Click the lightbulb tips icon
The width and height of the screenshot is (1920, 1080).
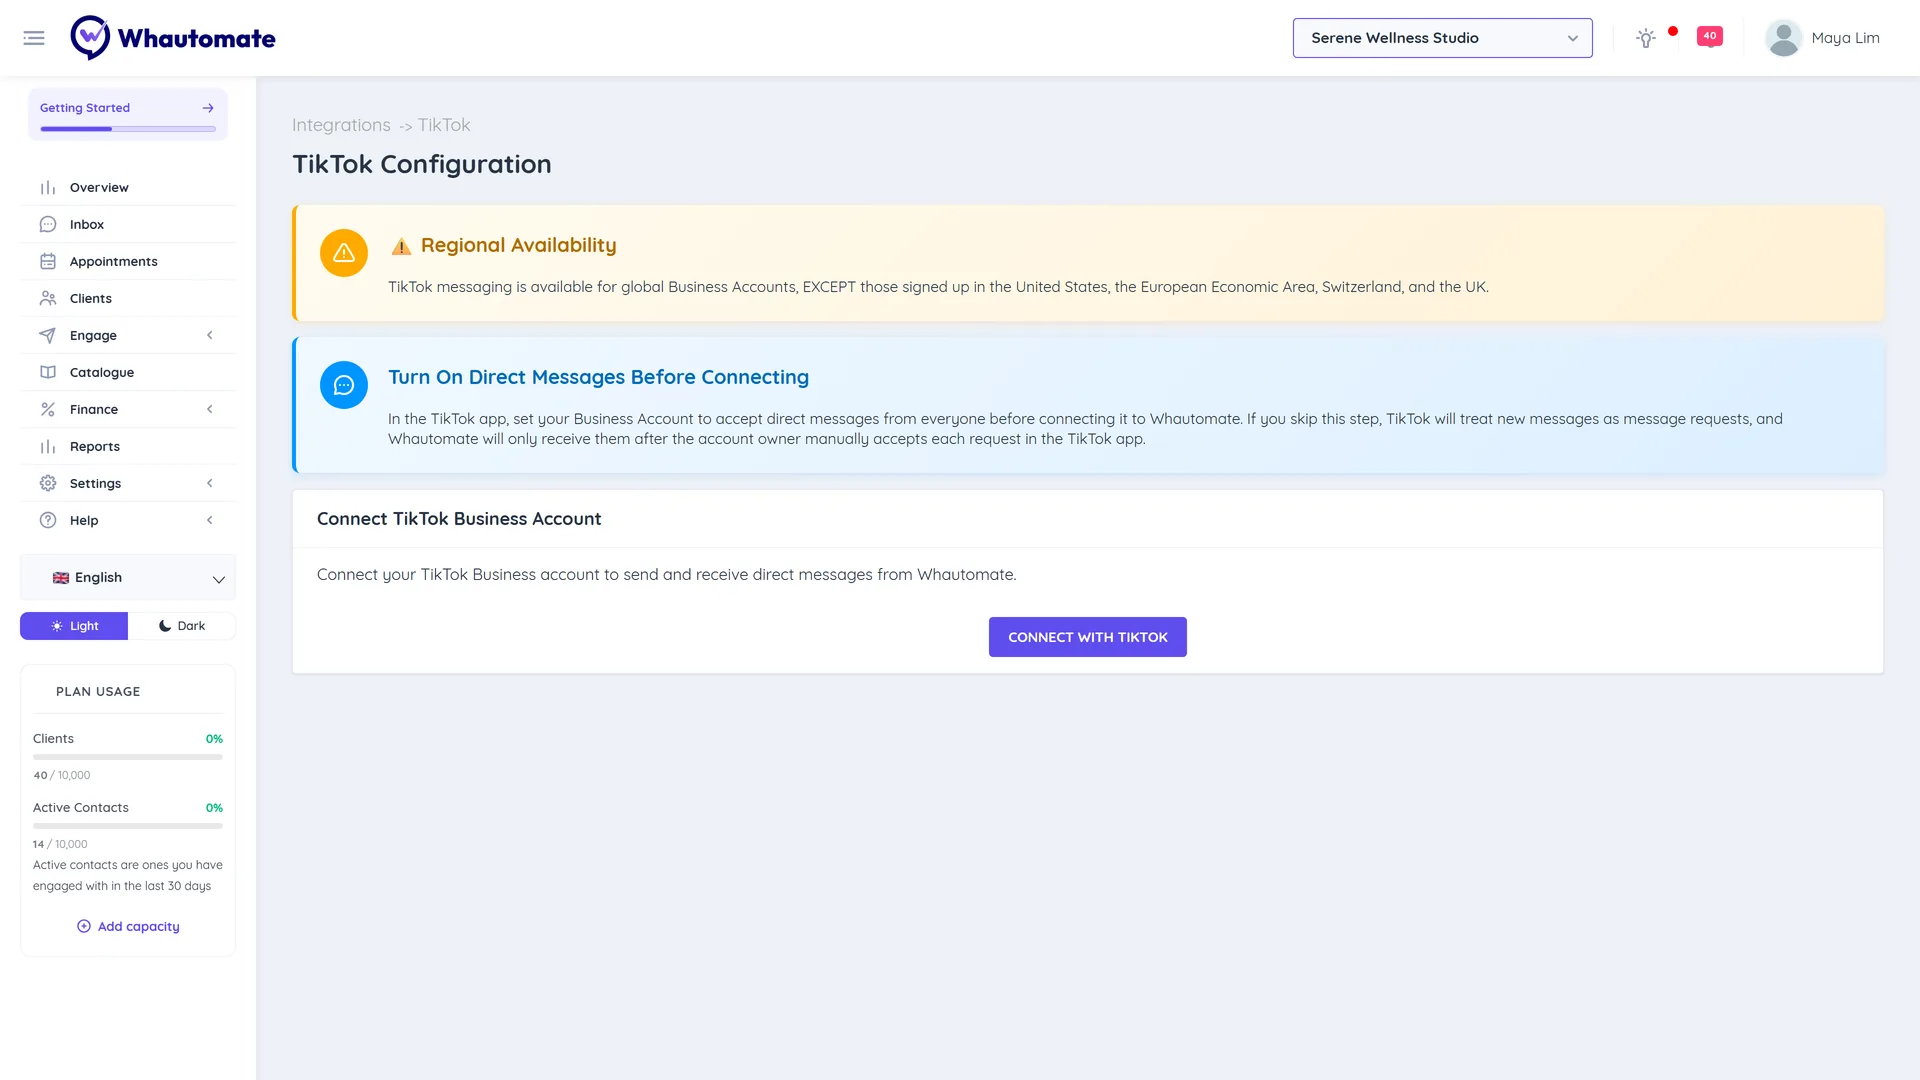pos(1646,38)
